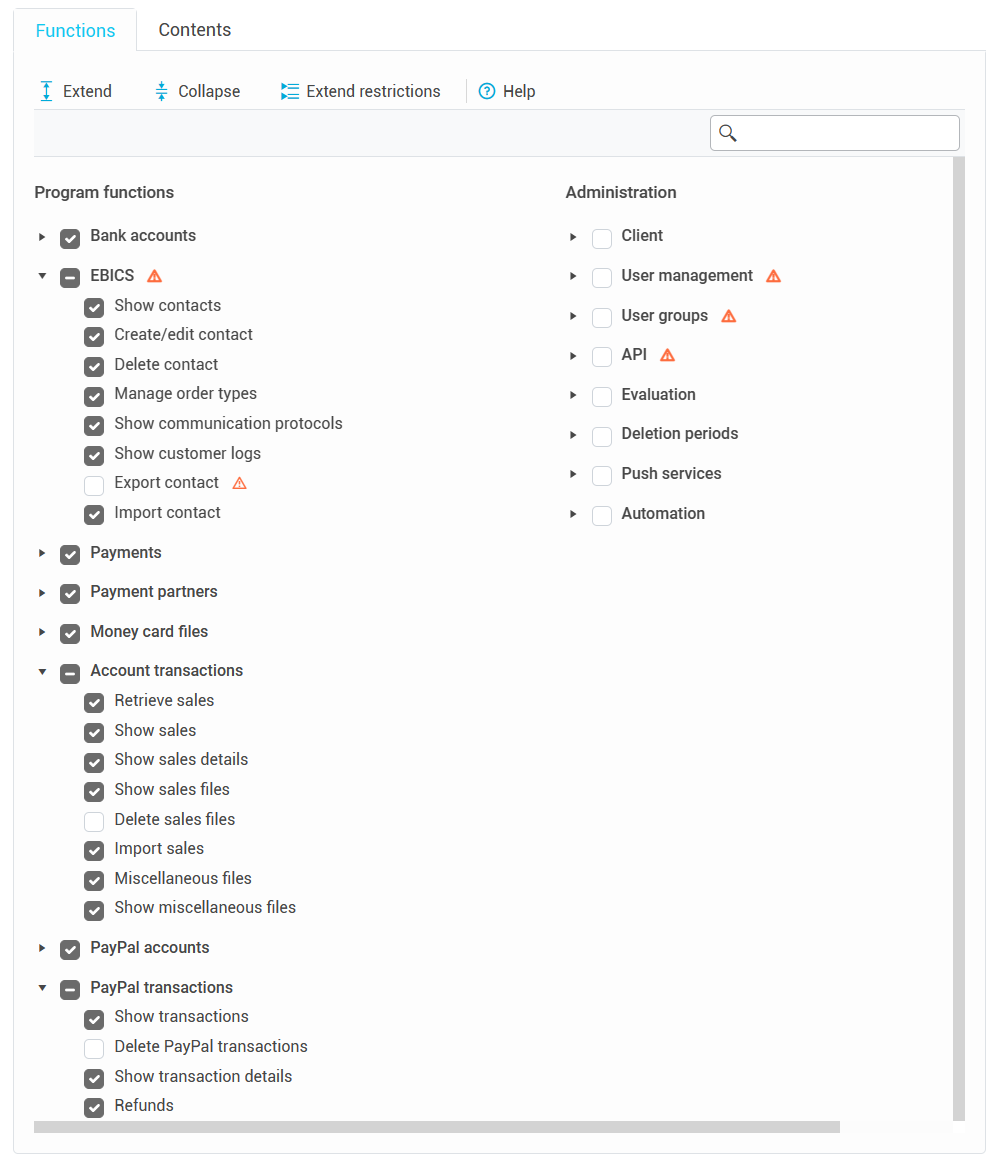
Task: Enable the Export contact checkbox
Action: coord(94,486)
